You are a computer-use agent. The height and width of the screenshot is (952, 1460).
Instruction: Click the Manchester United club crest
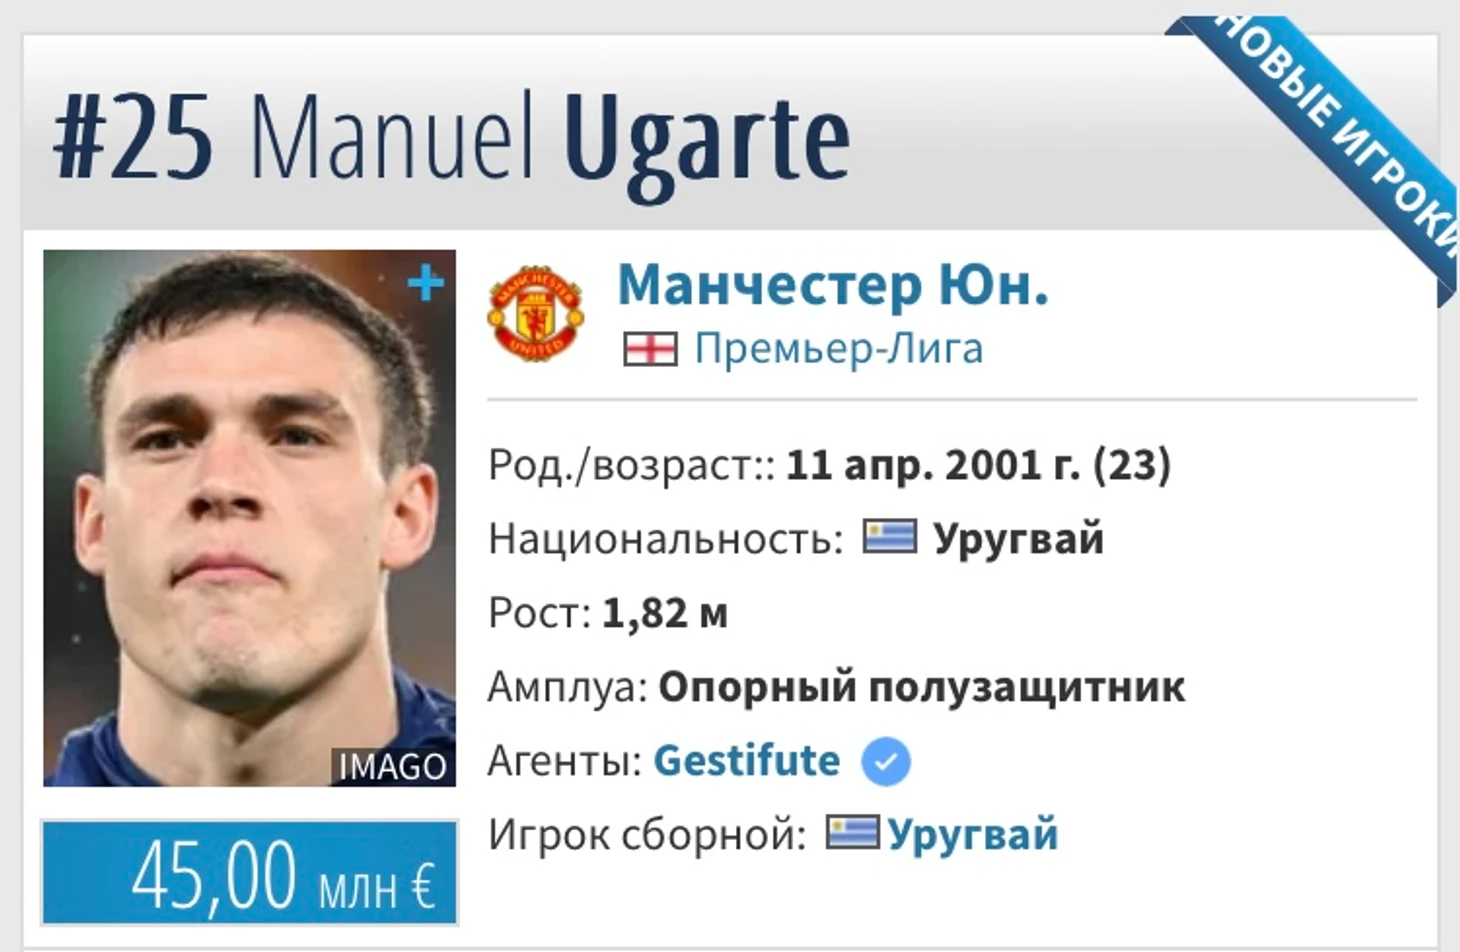tap(535, 313)
